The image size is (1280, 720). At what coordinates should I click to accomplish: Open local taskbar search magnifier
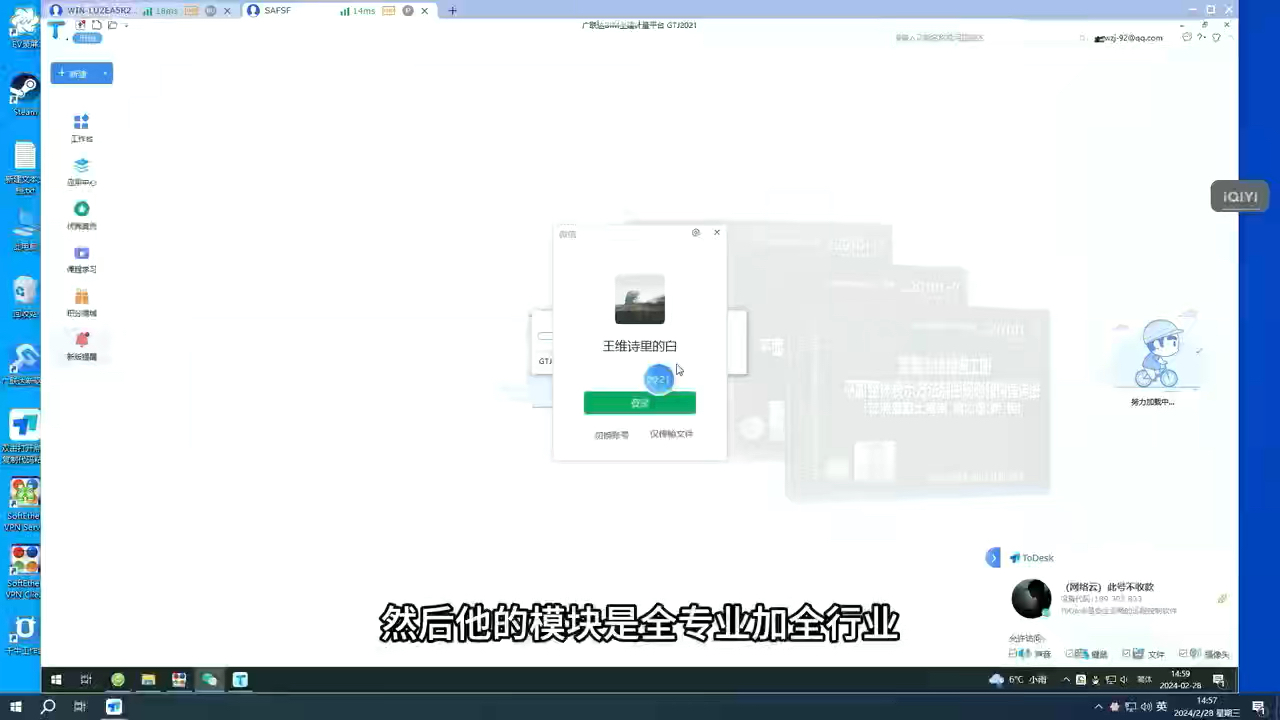pyautogui.click(x=48, y=707)
